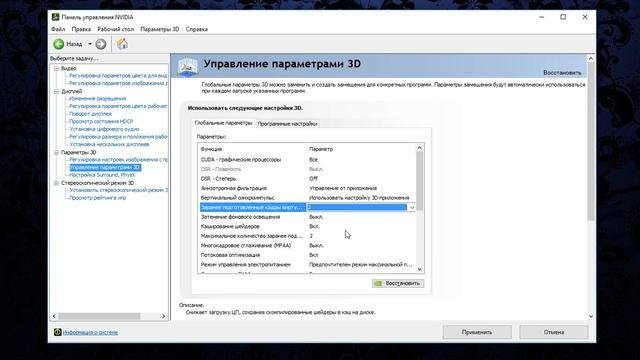Select the DSR - Степень setting row
640x360 pixels.
(307, 179)
